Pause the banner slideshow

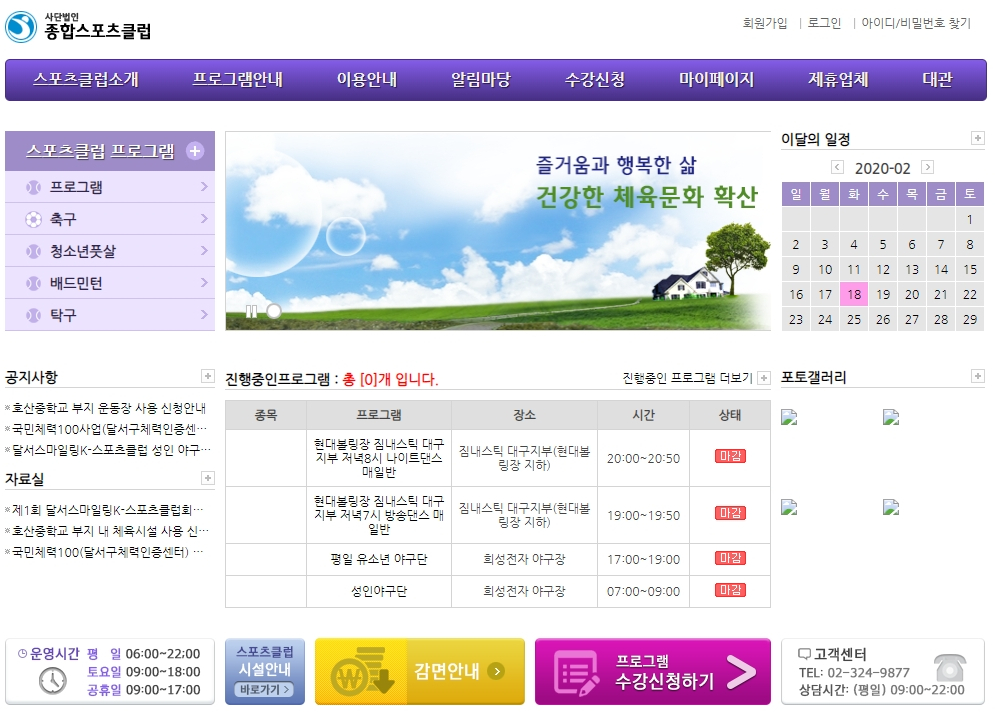(251, 312)
